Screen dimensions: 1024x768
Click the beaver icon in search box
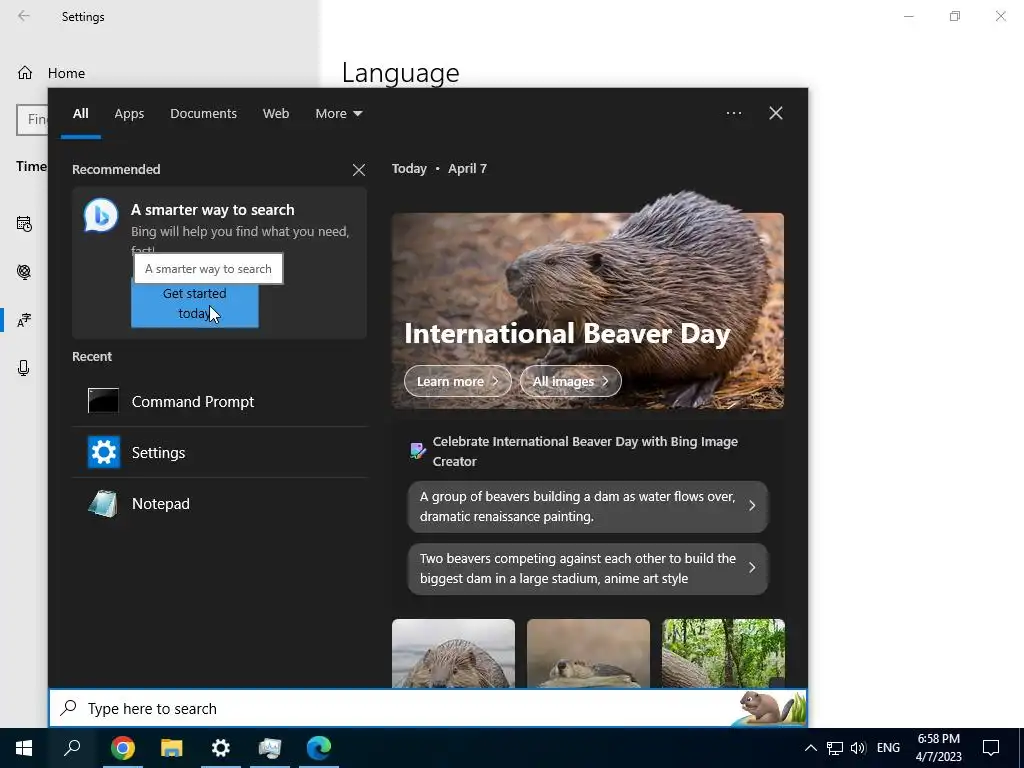[771, 708]
